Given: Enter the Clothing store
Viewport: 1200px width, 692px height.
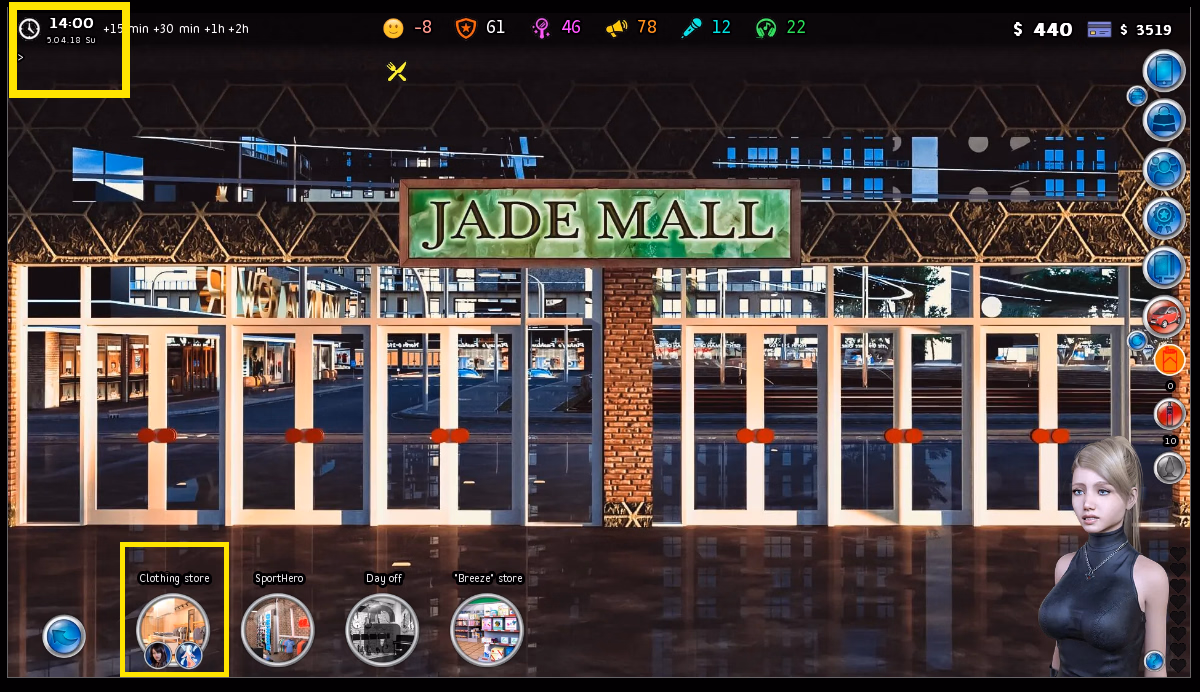Looking at the screenshot, I should coord(173,629).
